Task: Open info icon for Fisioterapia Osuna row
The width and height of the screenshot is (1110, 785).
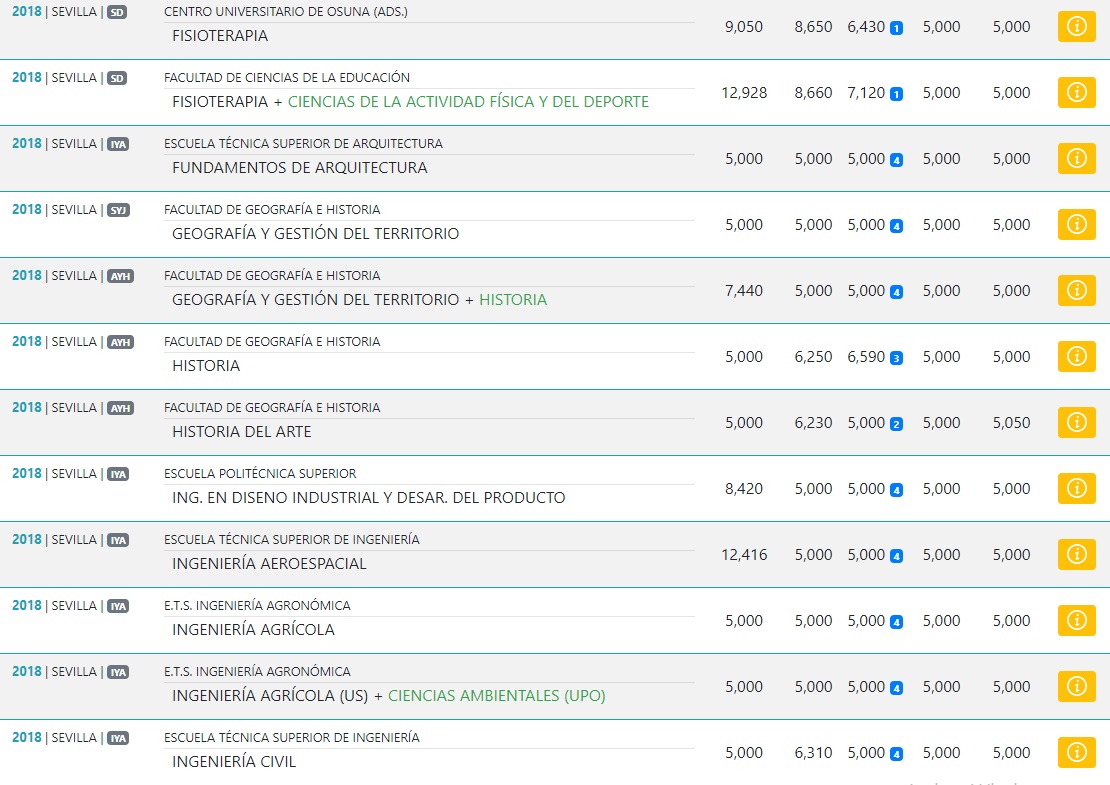Action: [1076, 27]
